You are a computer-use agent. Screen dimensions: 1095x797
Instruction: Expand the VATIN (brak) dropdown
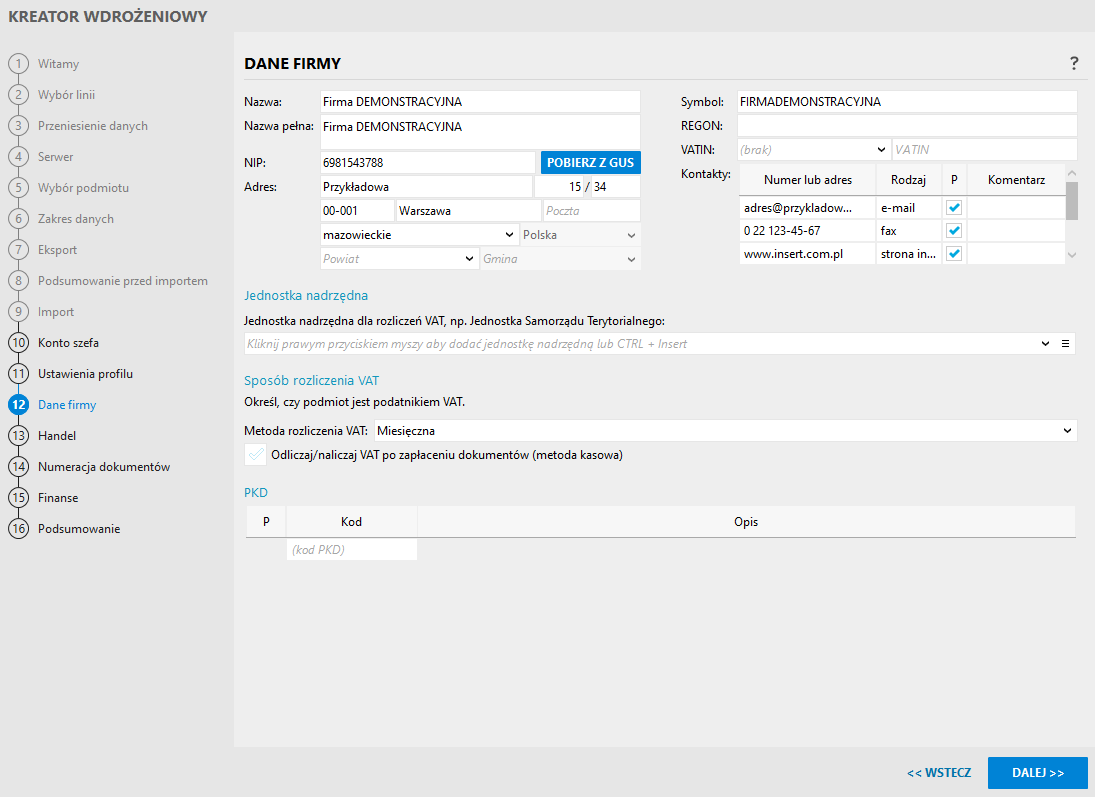click(881, 150)
